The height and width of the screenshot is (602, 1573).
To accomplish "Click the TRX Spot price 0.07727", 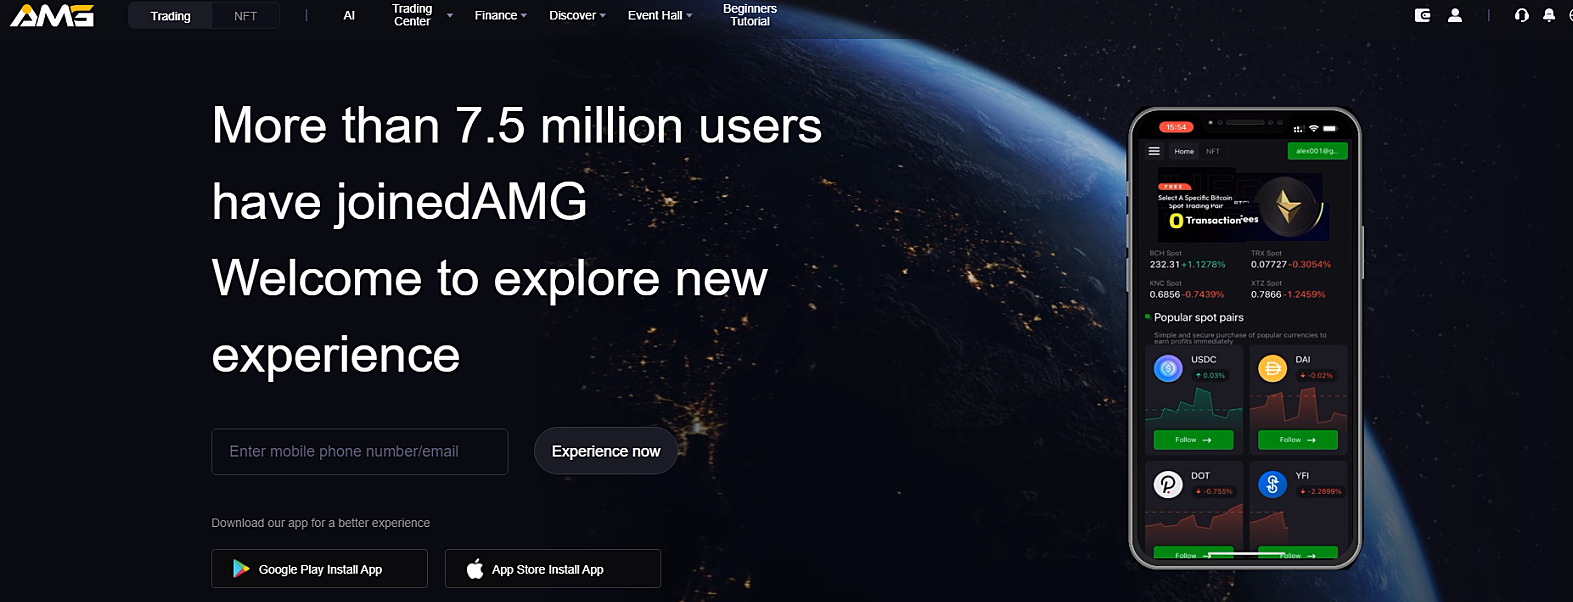I will (1268, 265).
